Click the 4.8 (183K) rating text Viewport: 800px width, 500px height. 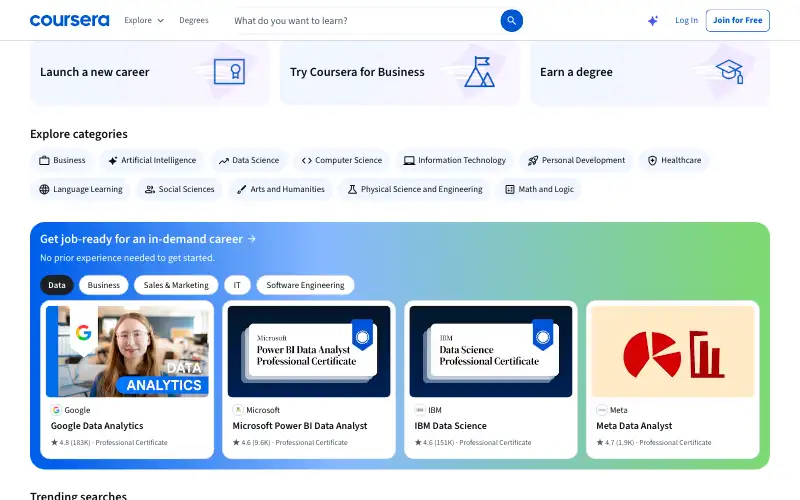click(74, 442)
